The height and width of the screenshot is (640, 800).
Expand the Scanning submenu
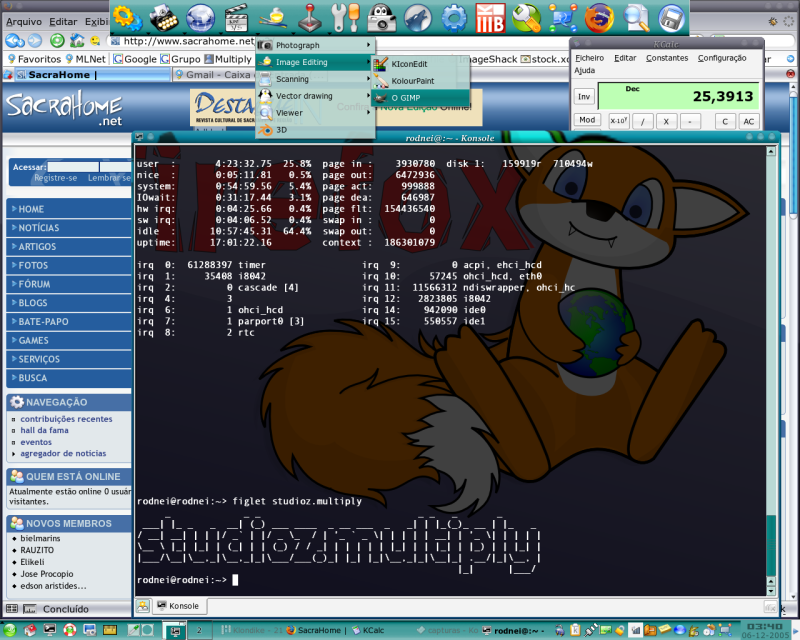(x=315, y=79)
